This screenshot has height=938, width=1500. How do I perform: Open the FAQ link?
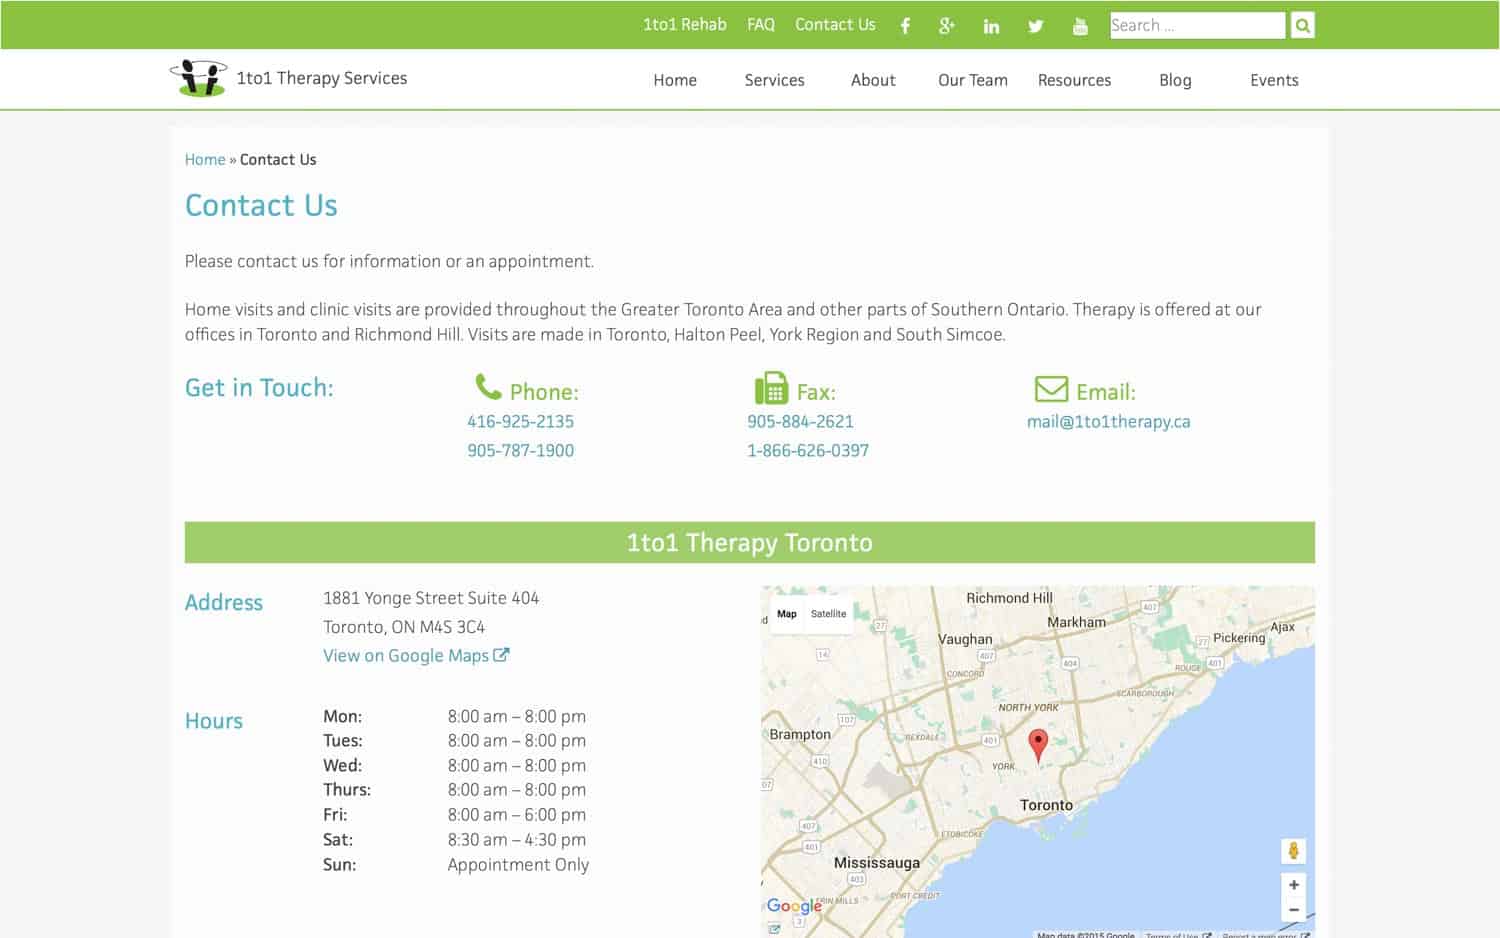[x=761, y=24]
